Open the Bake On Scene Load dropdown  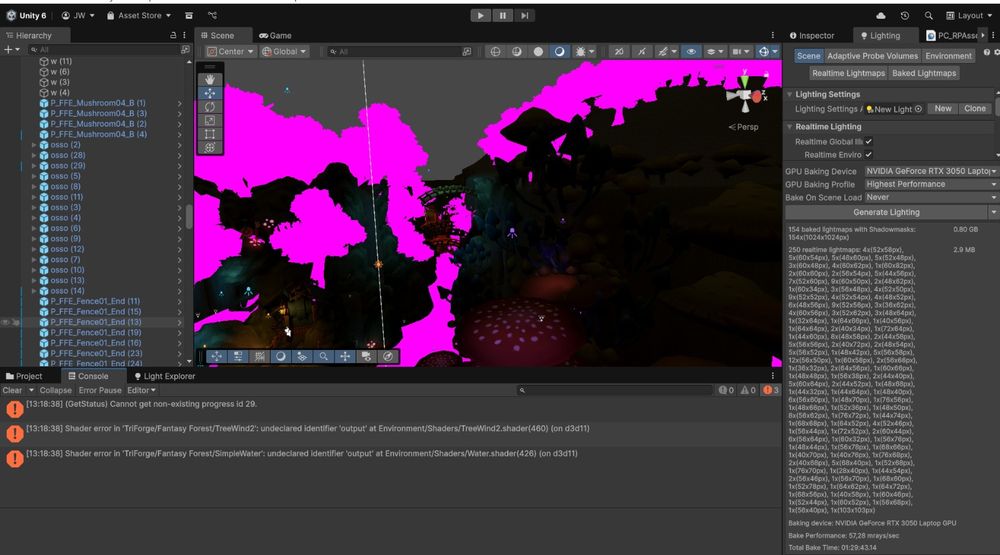coord(930,198)
